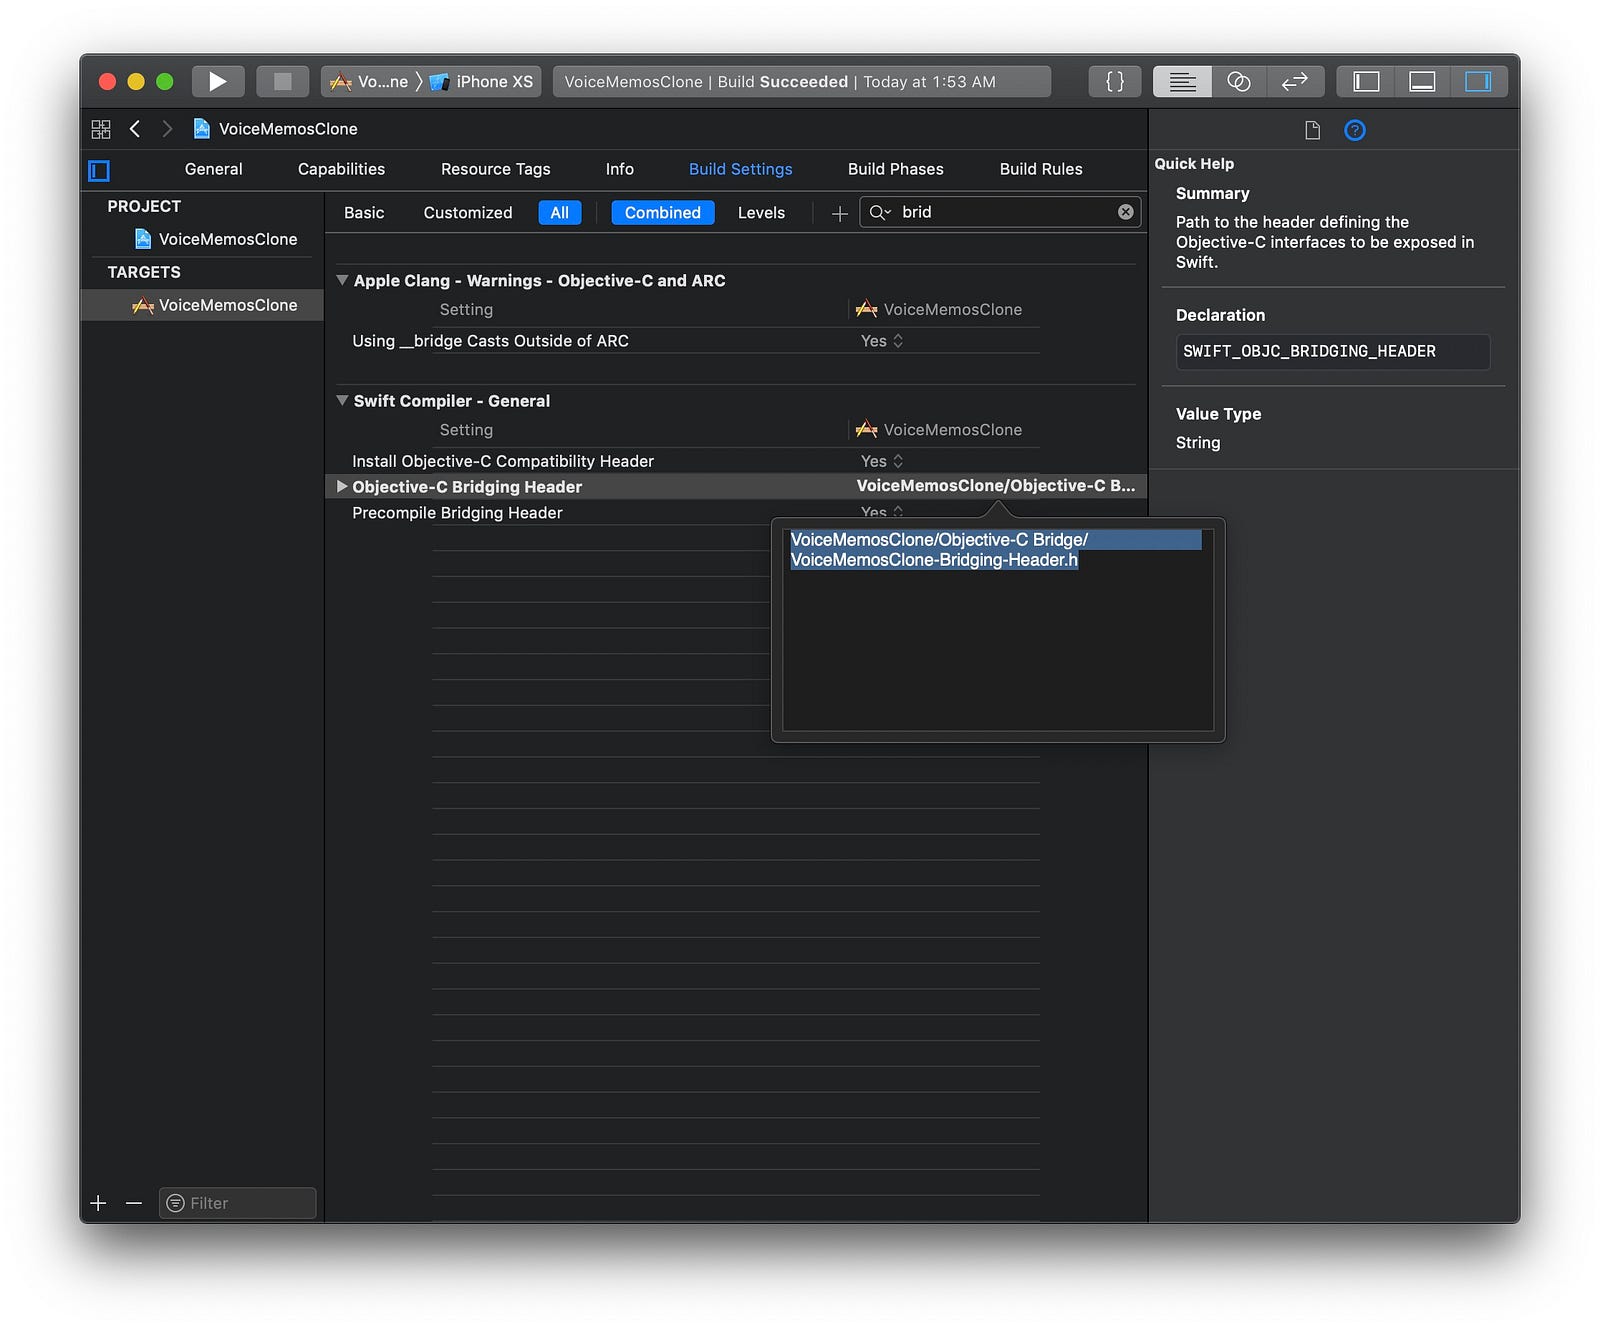This screenshot has width=1600, height=1329.
Task: Switch to Levels settings view
Action: pos(761,213)
